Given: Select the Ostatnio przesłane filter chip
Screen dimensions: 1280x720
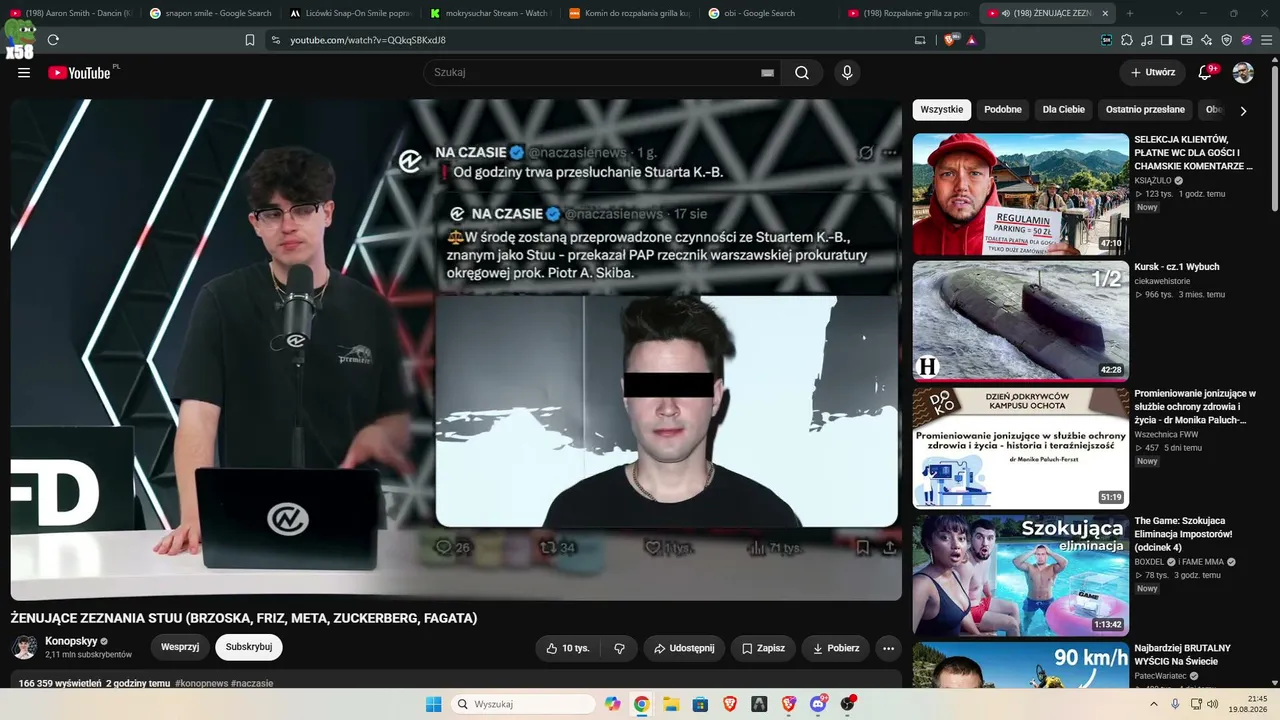Looking at the screenshot, I should click(x=1145, y=110).
